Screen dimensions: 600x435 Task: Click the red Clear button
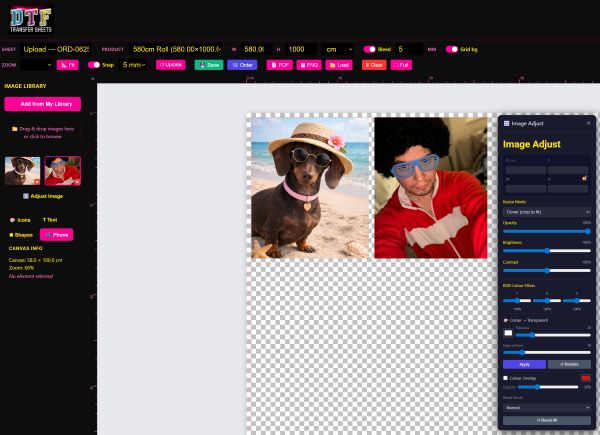pos(373,64)
